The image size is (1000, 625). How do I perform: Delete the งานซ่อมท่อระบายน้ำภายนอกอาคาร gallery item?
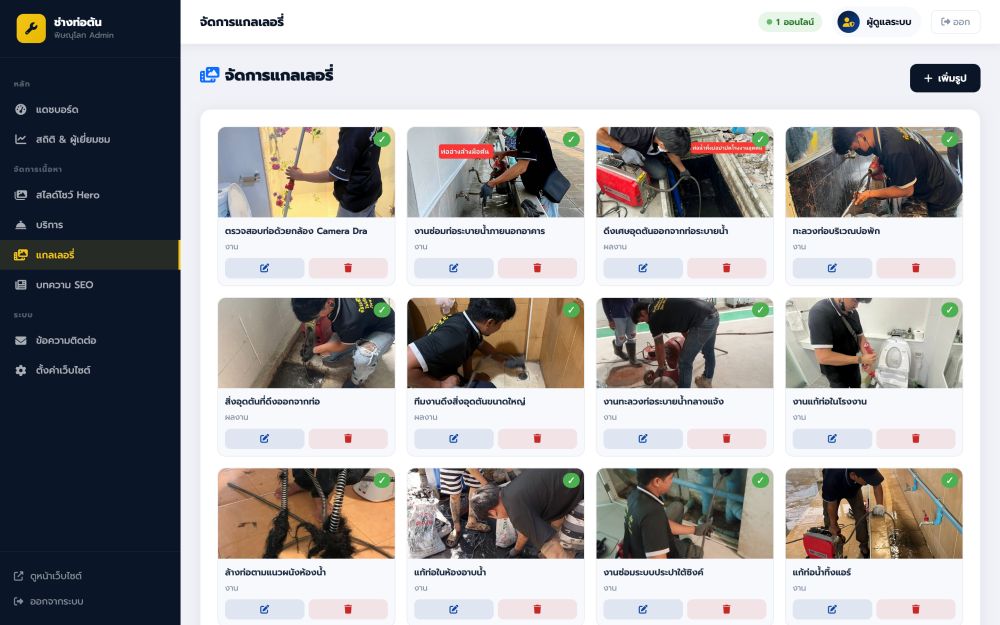[537, 268]
